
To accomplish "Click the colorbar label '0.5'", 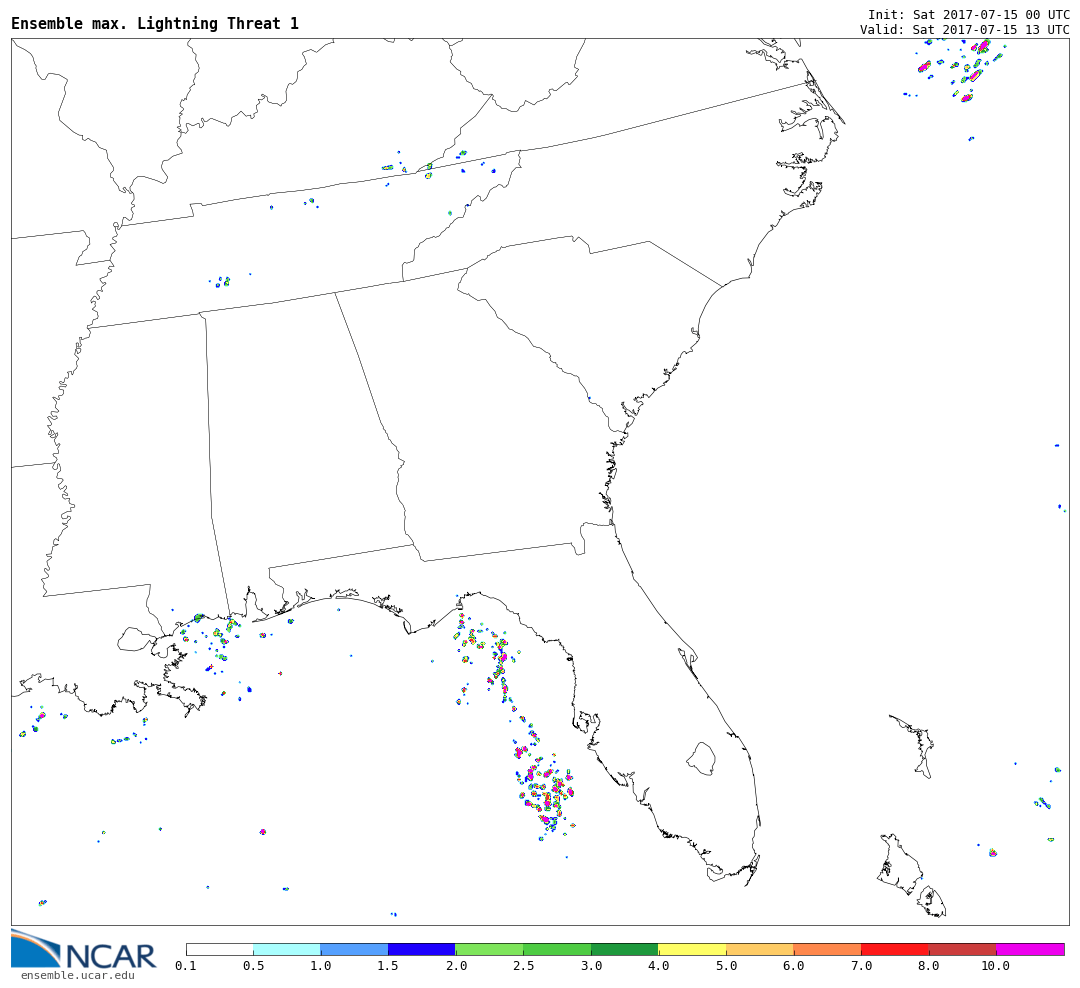I will (253, 966).
